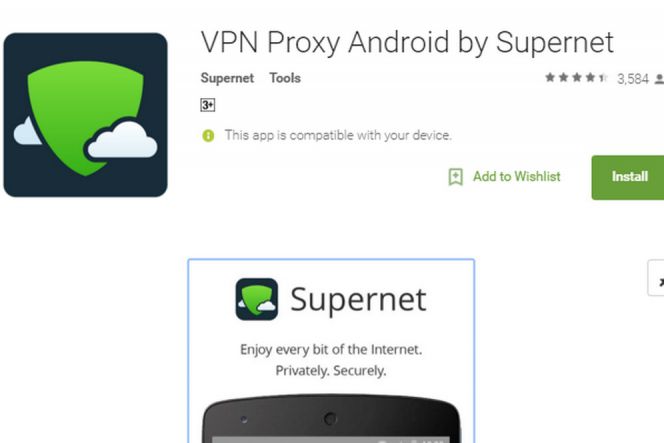
Task: Click the 3,584 ratings count
Action: 633,79
